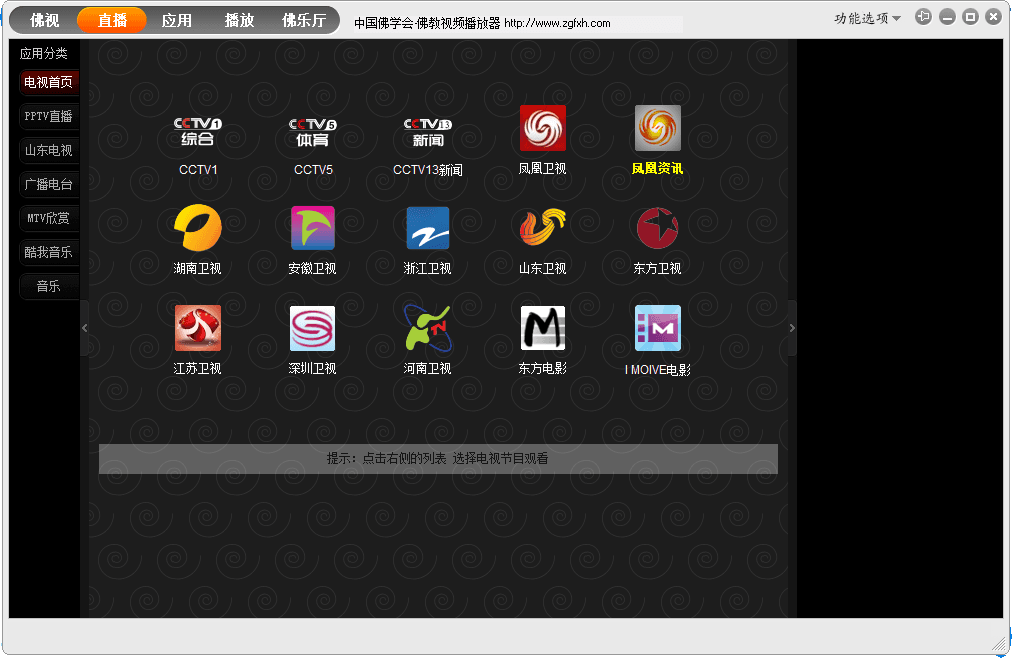
Task: Select the 安徽卫视 channel logo
Action: pyautogui.click(x=312, y=228)
